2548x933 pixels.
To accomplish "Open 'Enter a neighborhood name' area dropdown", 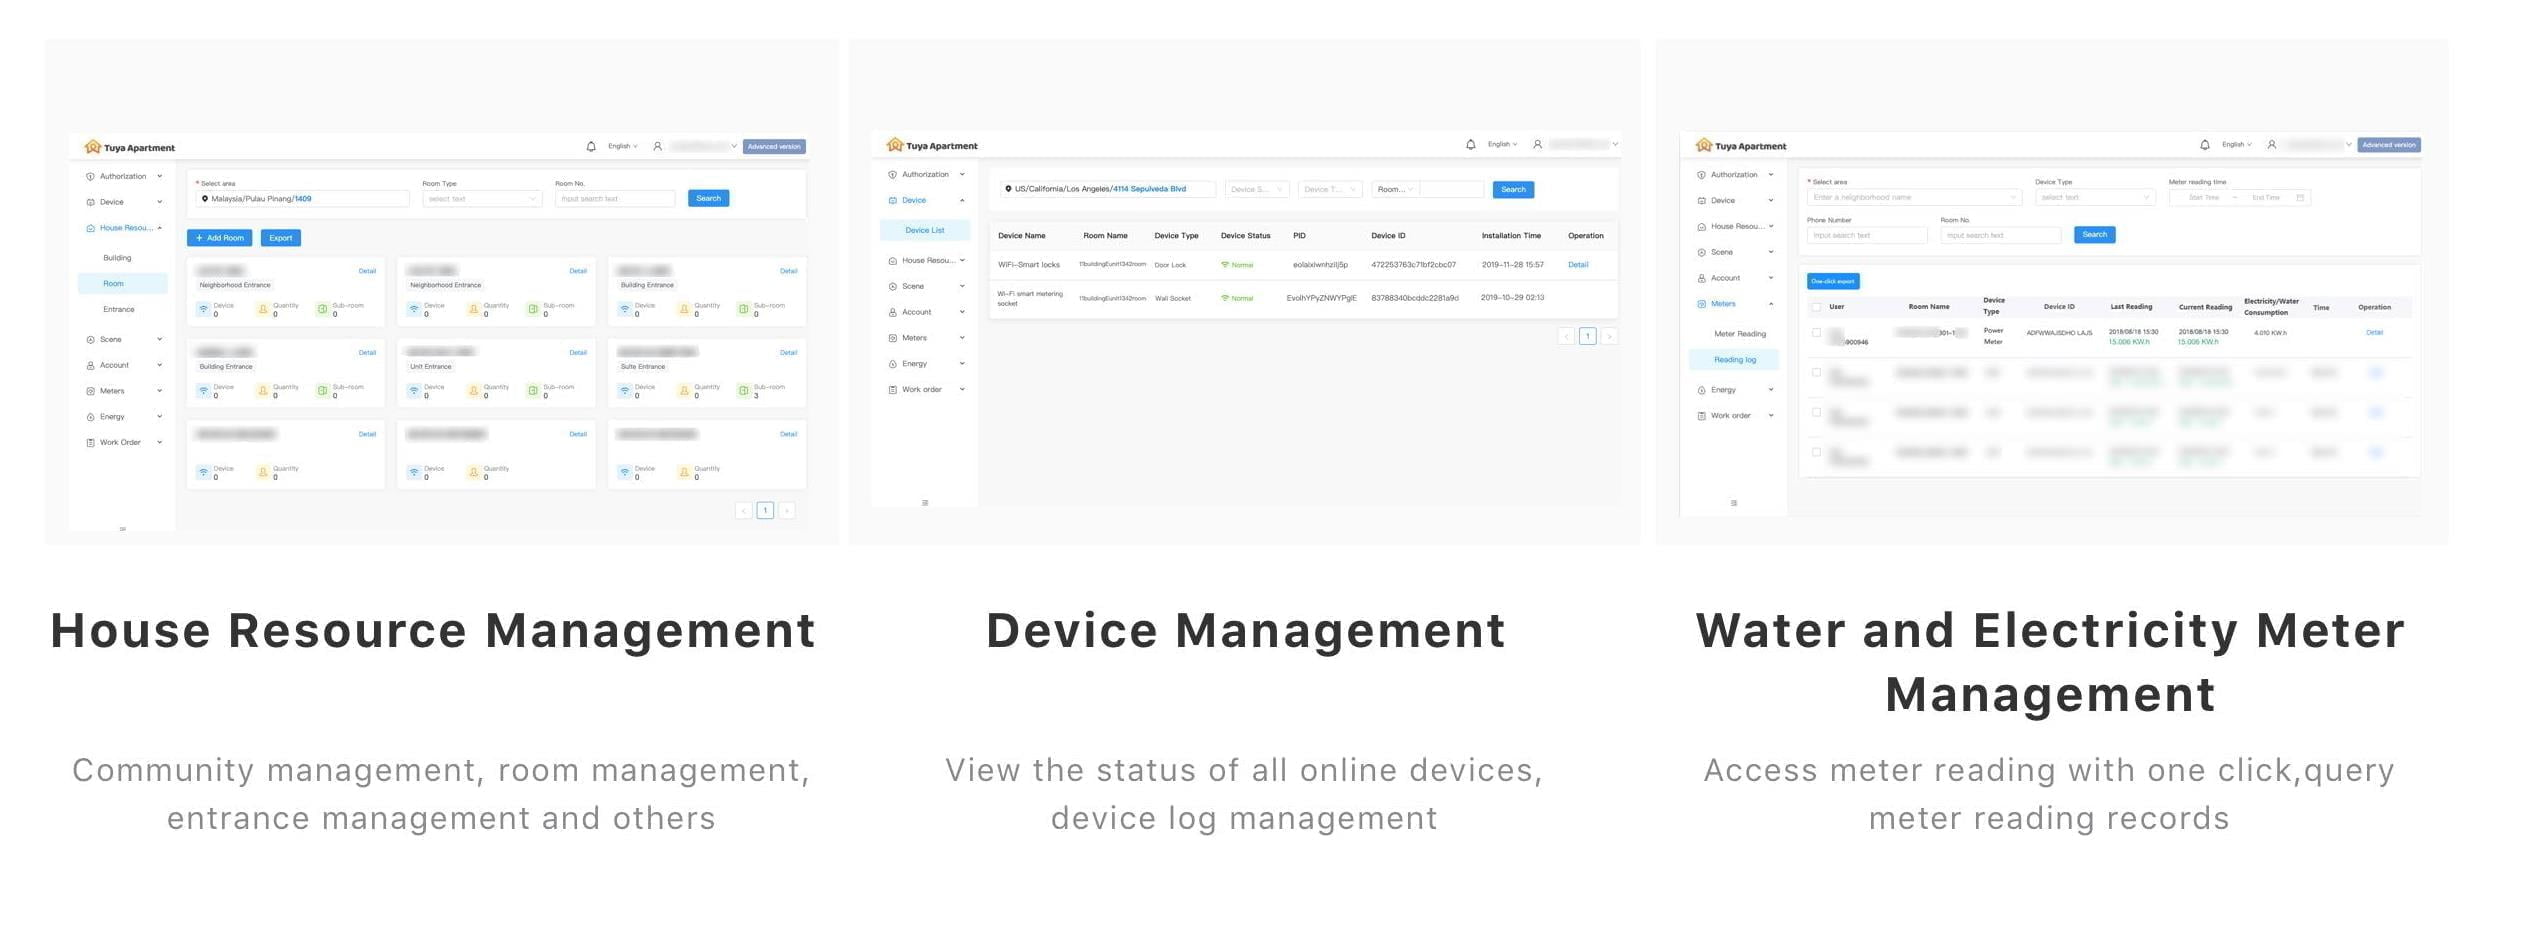I will 1914,198.
